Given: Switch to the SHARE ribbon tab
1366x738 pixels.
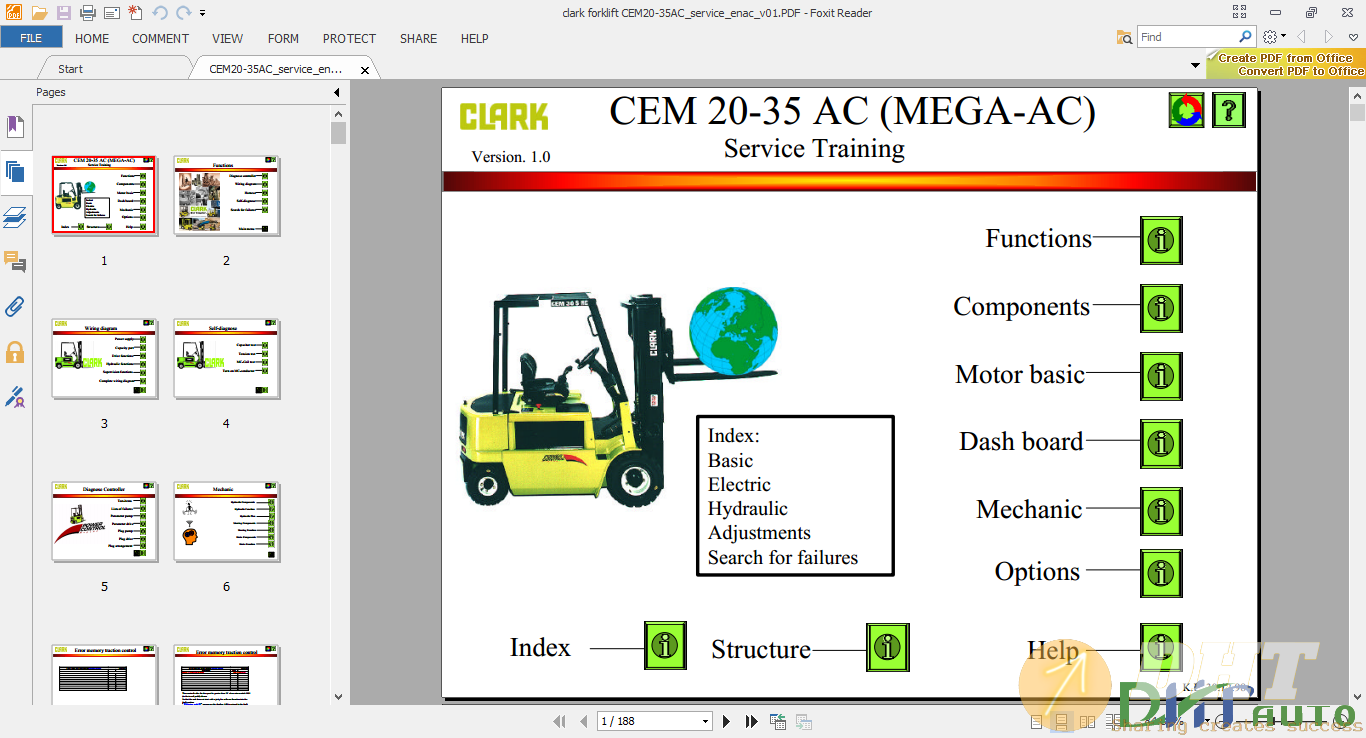Looking at the screenshot, I should pos(418,38).
